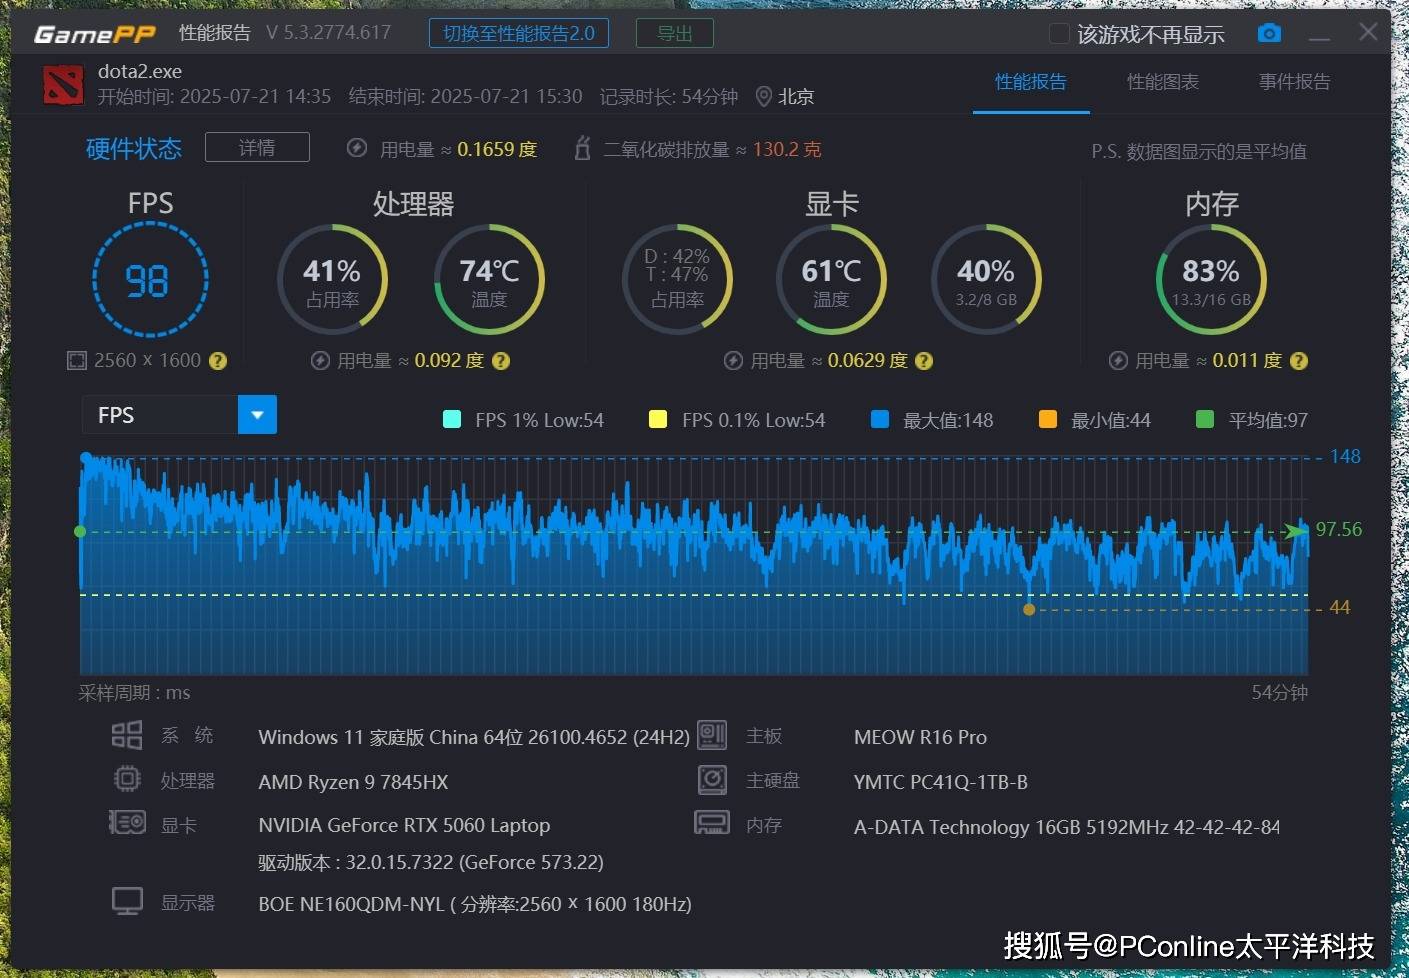Click the carbon dioxide emission icon

tap(582, 149)
